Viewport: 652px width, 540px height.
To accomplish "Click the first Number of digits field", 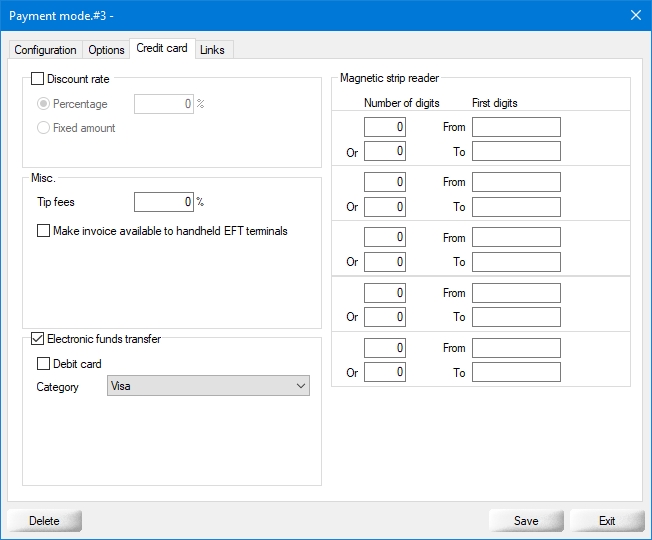I will click(x=385, y=127).
